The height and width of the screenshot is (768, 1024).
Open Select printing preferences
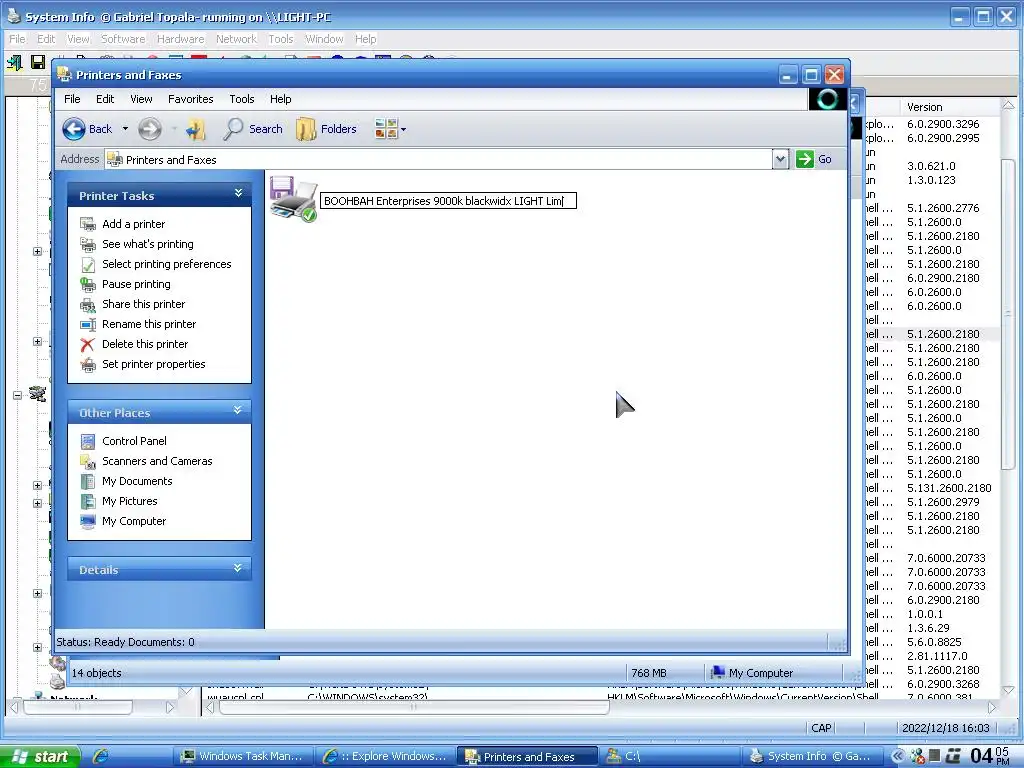tap(167, 264)
